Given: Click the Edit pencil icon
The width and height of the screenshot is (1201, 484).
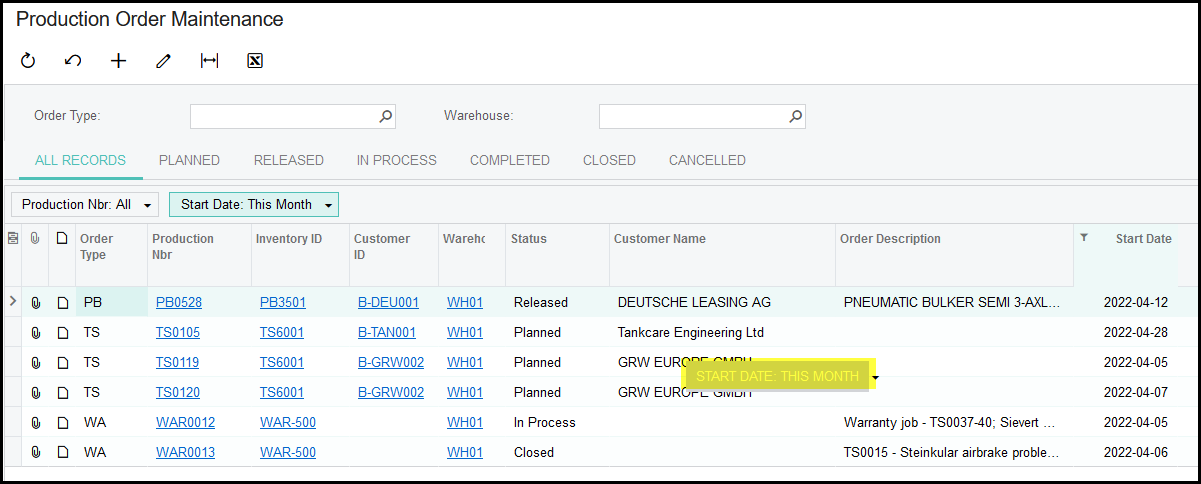Looking at the screenshot, I should click(164, 61).
